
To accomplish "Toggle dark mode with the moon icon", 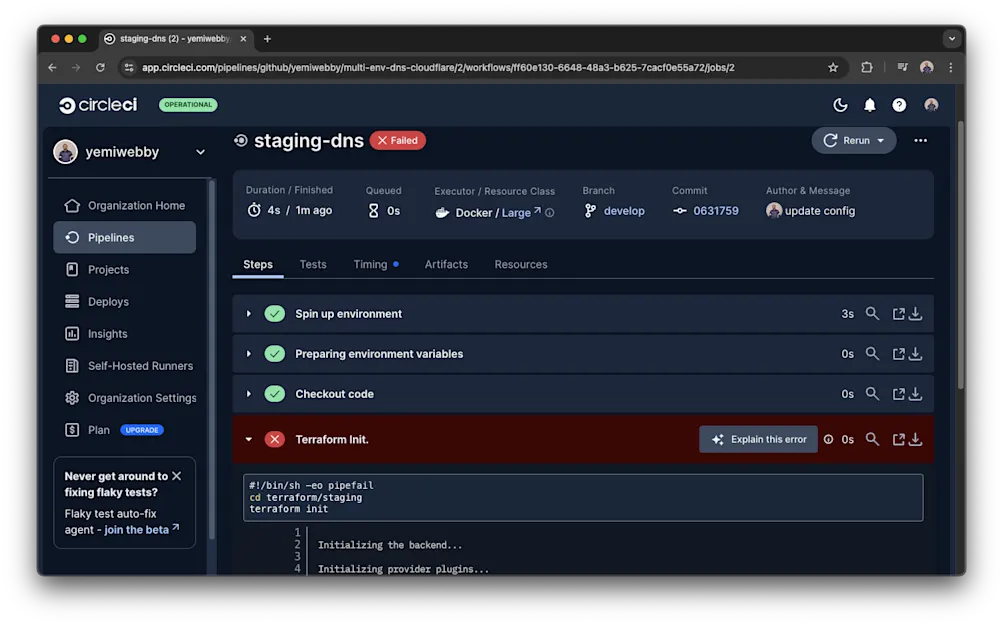I will click(840, 104).
